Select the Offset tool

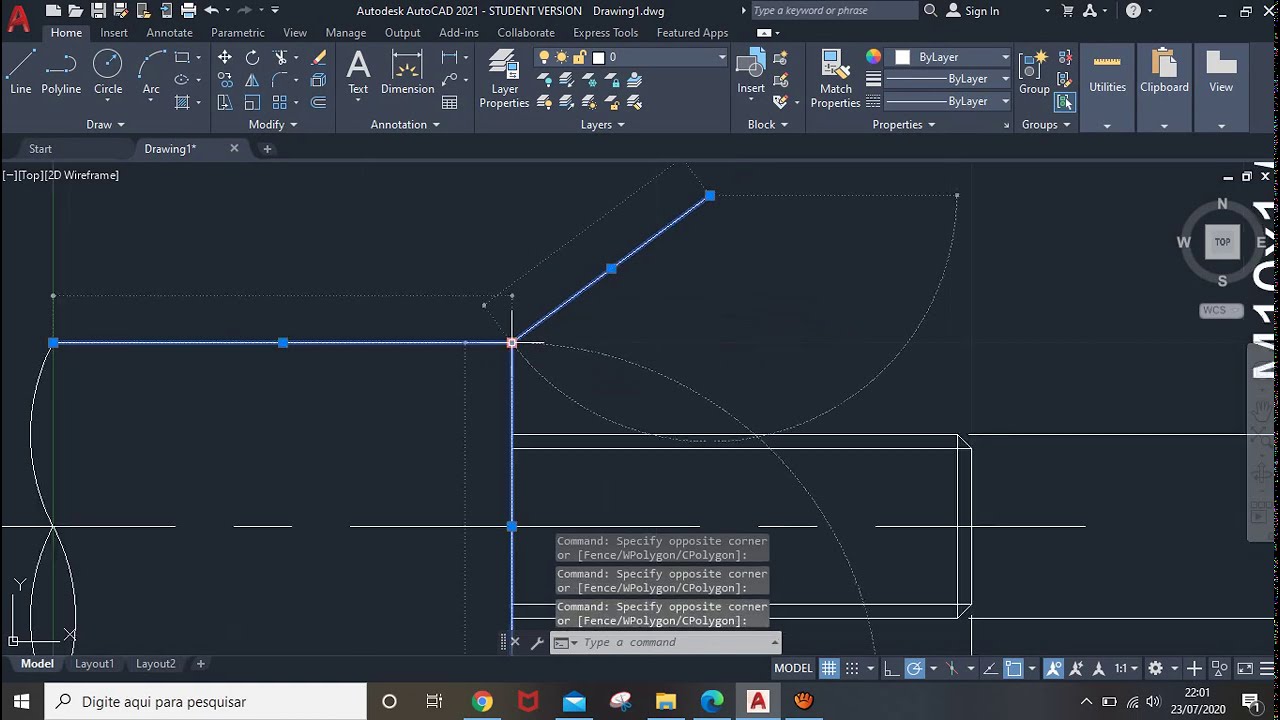tap(319, 102)
